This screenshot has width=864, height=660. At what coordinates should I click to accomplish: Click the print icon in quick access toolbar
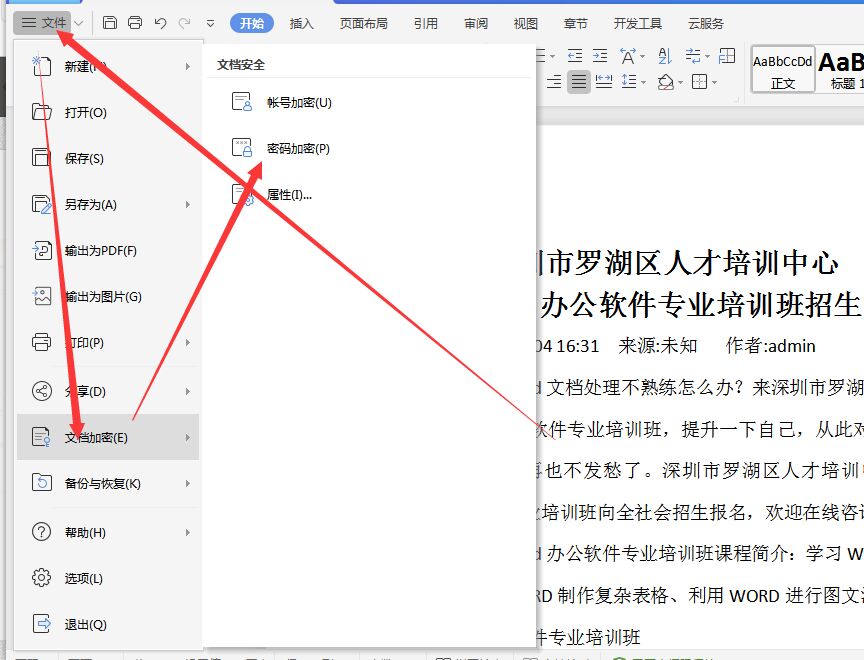135,22
